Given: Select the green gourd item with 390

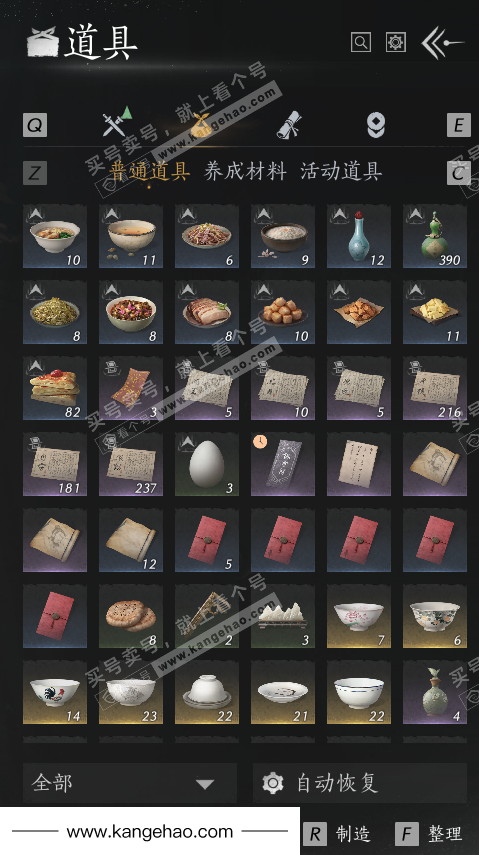Looking at the screenshot, I should [435, 236].
